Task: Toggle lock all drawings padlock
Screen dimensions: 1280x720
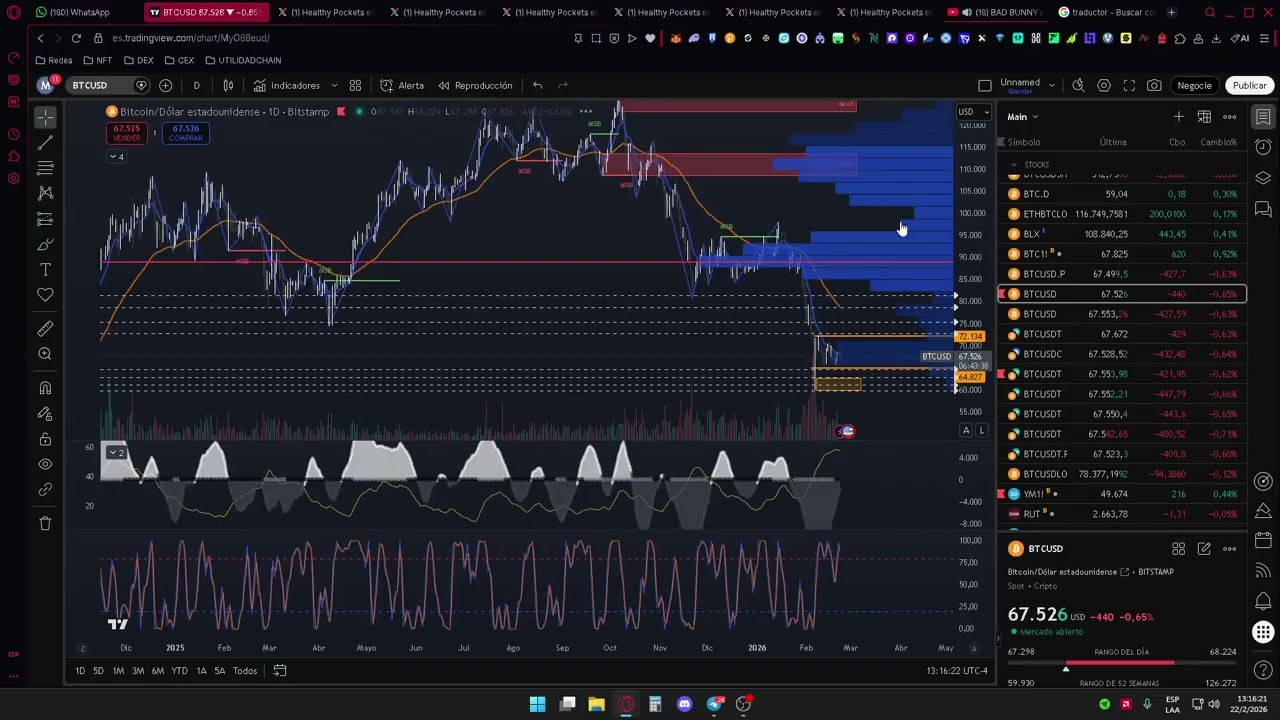Action: [45, 439]
